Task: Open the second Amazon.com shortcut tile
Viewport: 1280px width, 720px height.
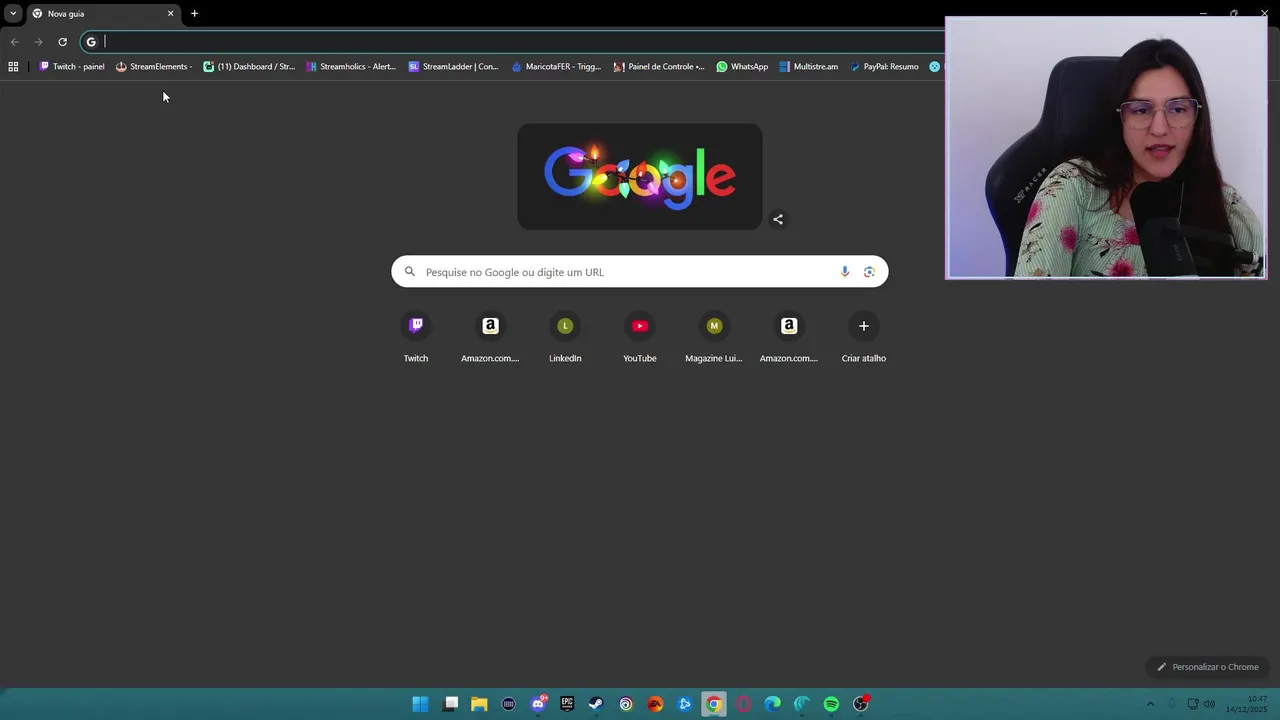Action: pos(789,338)
